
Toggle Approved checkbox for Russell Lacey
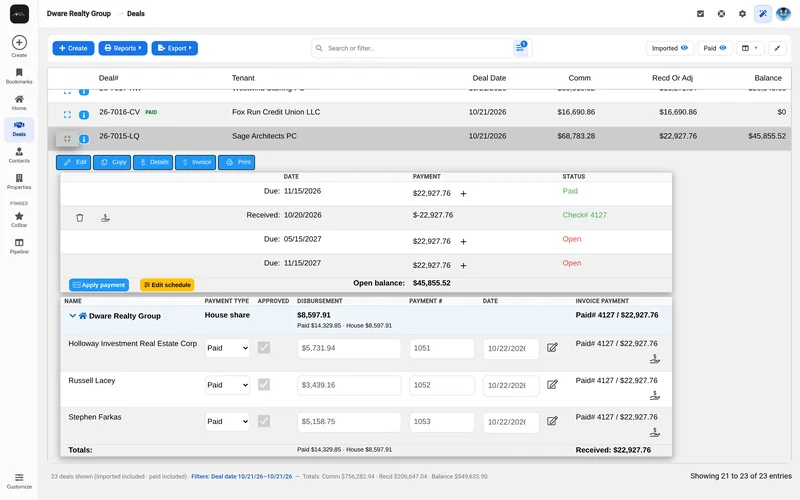click(x=264, y=384)
